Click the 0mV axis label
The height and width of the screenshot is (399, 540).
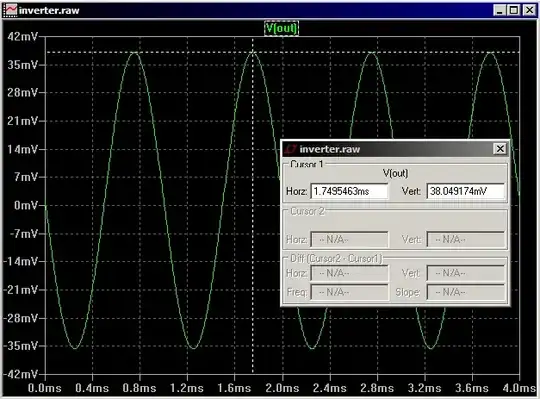25,206
